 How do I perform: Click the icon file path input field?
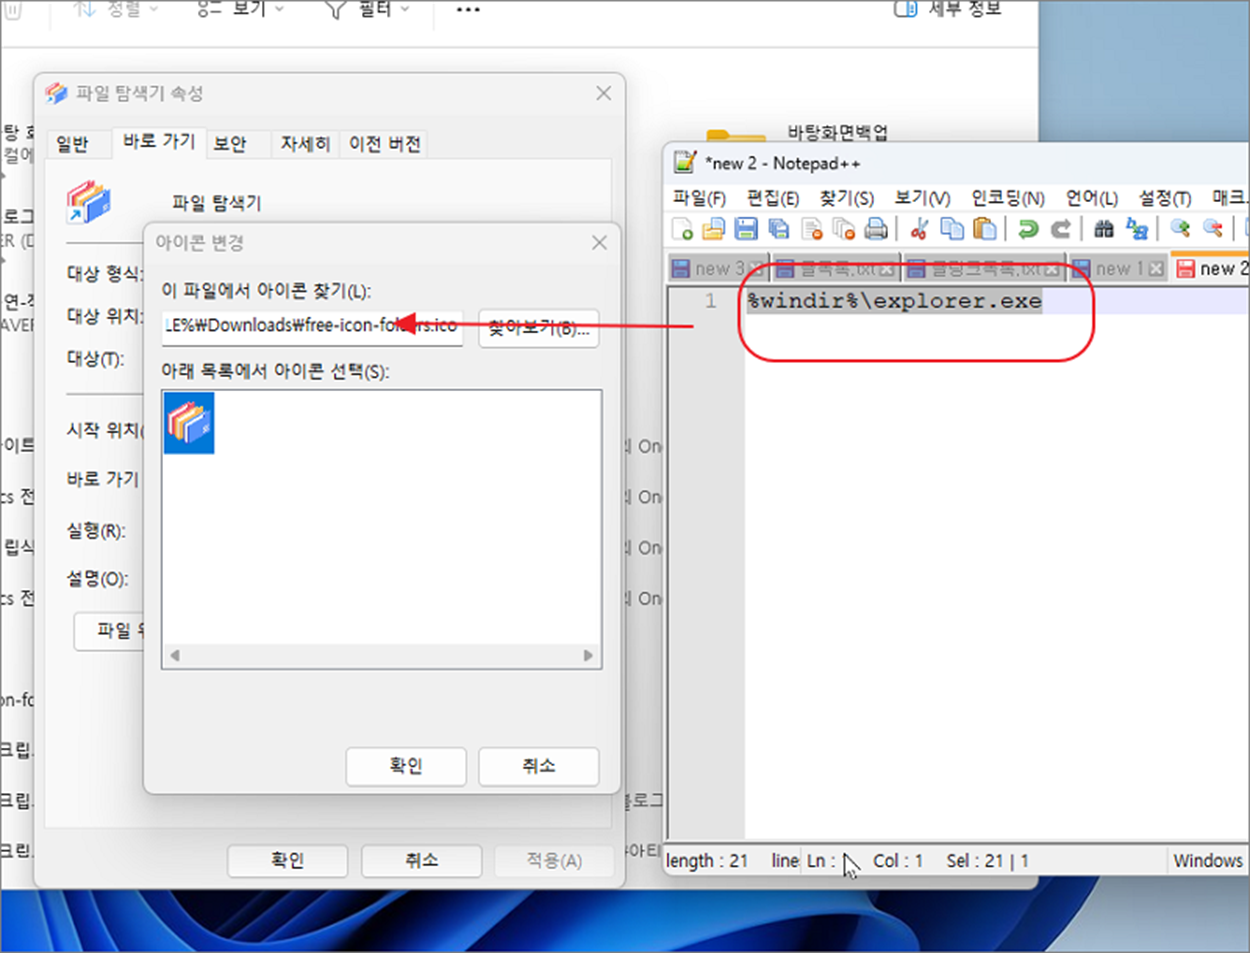(313, 326)
